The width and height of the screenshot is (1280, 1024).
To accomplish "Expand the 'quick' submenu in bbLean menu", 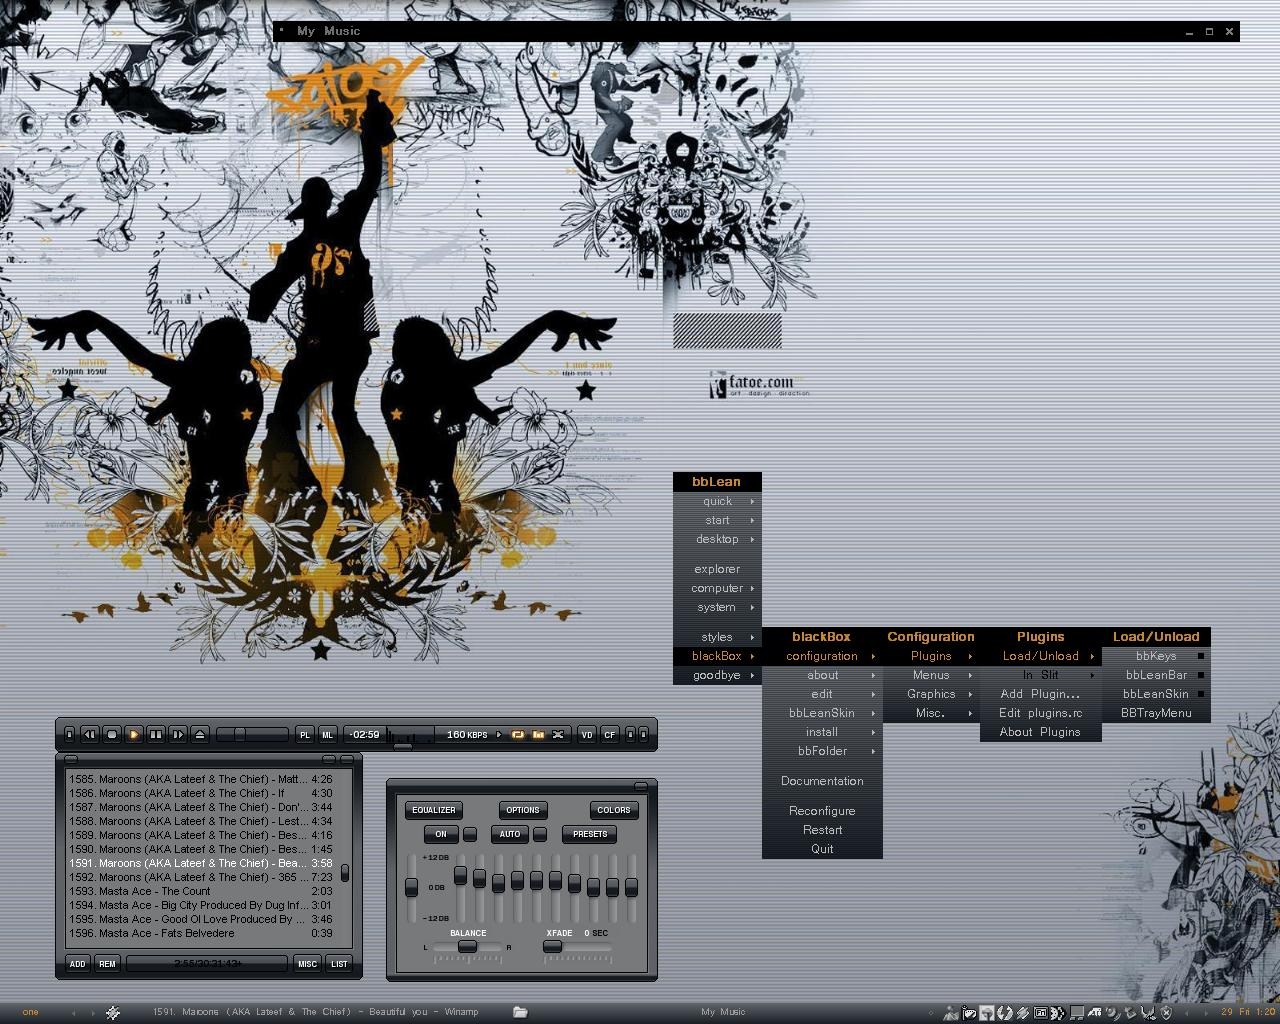I will click(x=717, y=501).
